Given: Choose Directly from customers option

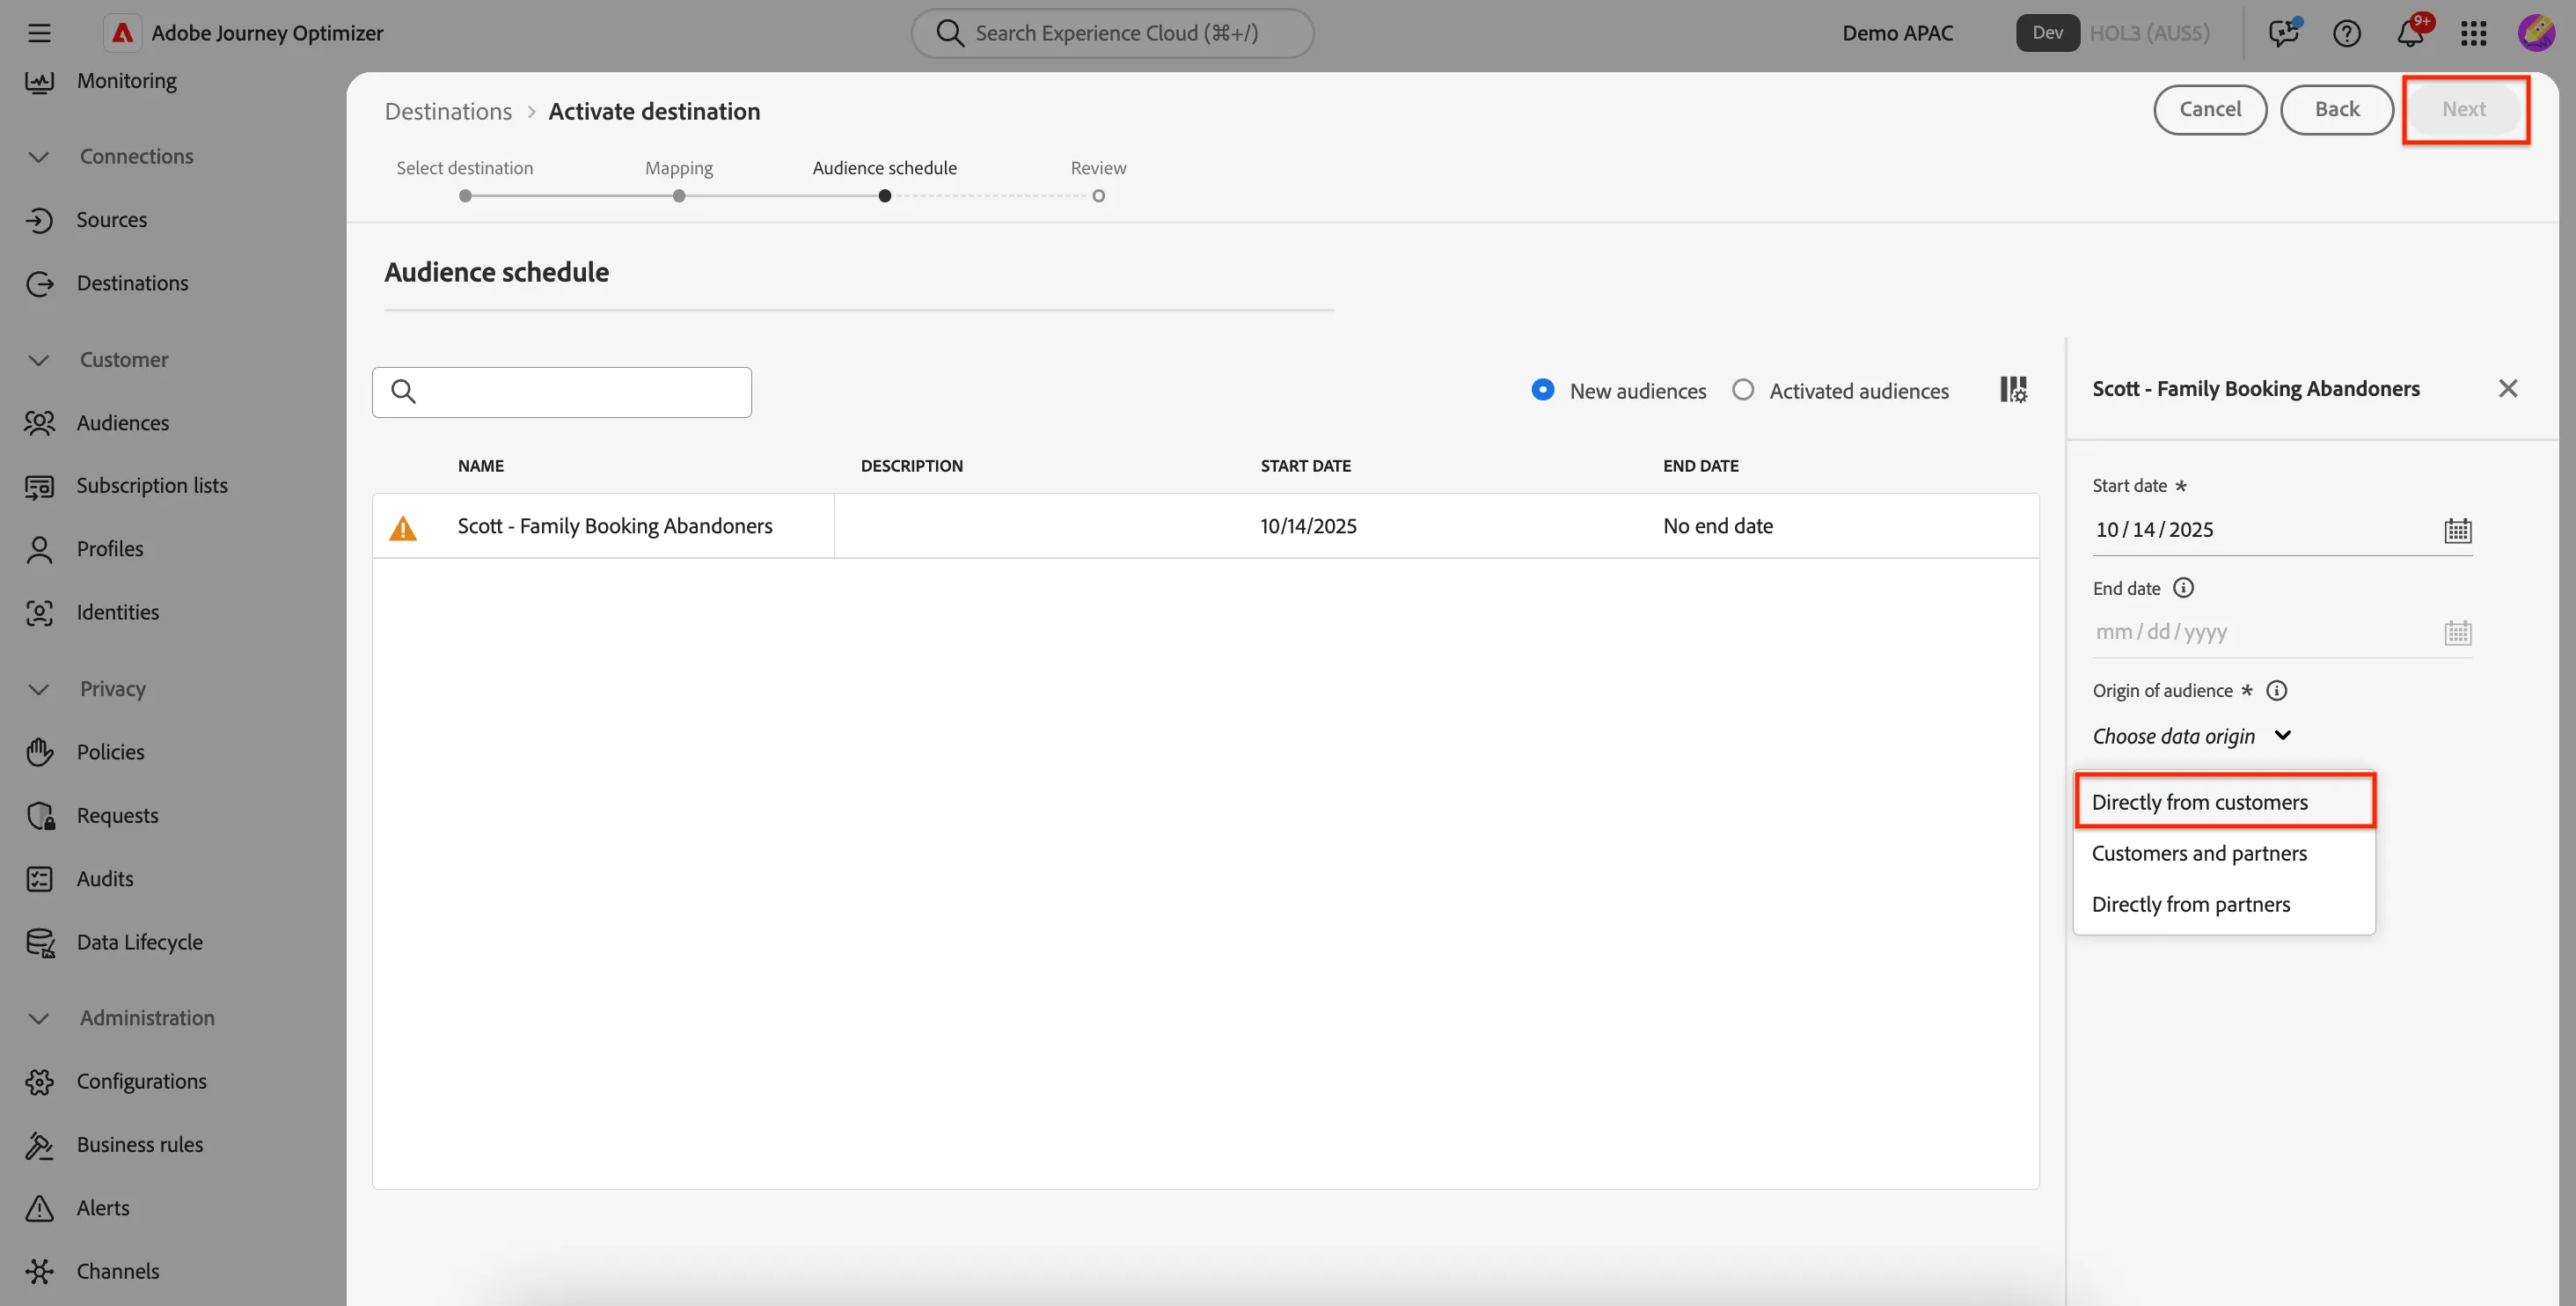Looking at the screenshot, I should point(2224,802).
